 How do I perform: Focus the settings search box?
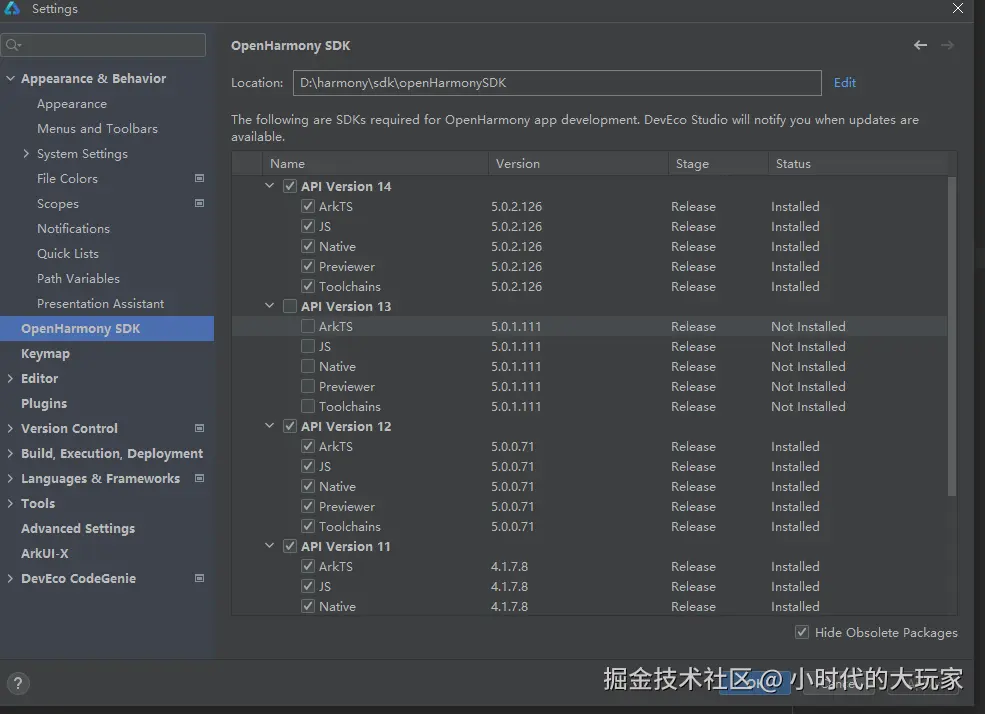103,45
